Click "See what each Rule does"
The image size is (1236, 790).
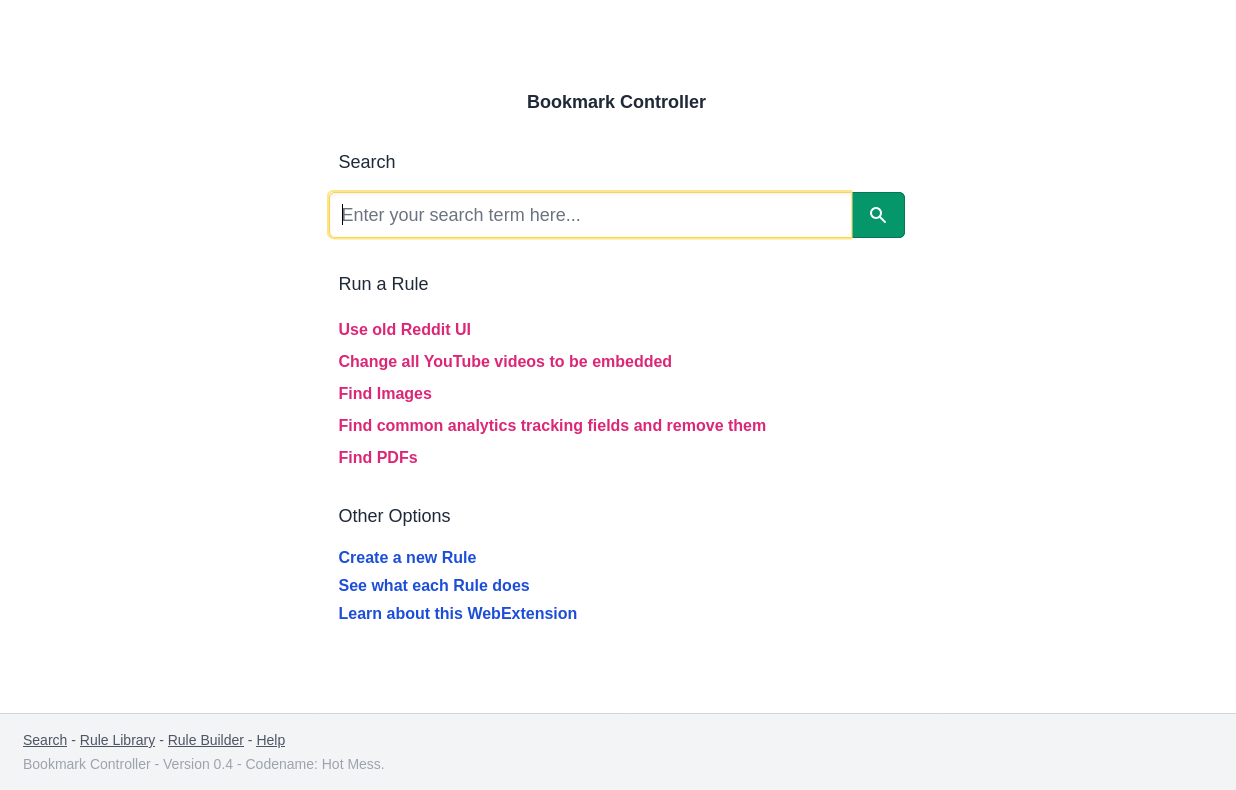434,585
